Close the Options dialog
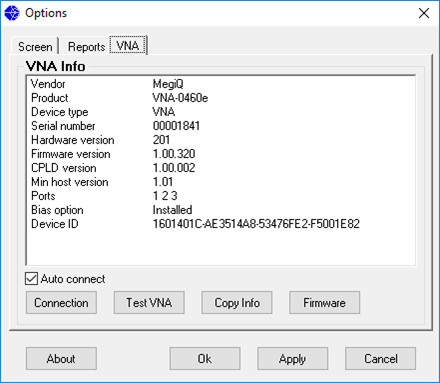440x383 pixels. (424, 13)
